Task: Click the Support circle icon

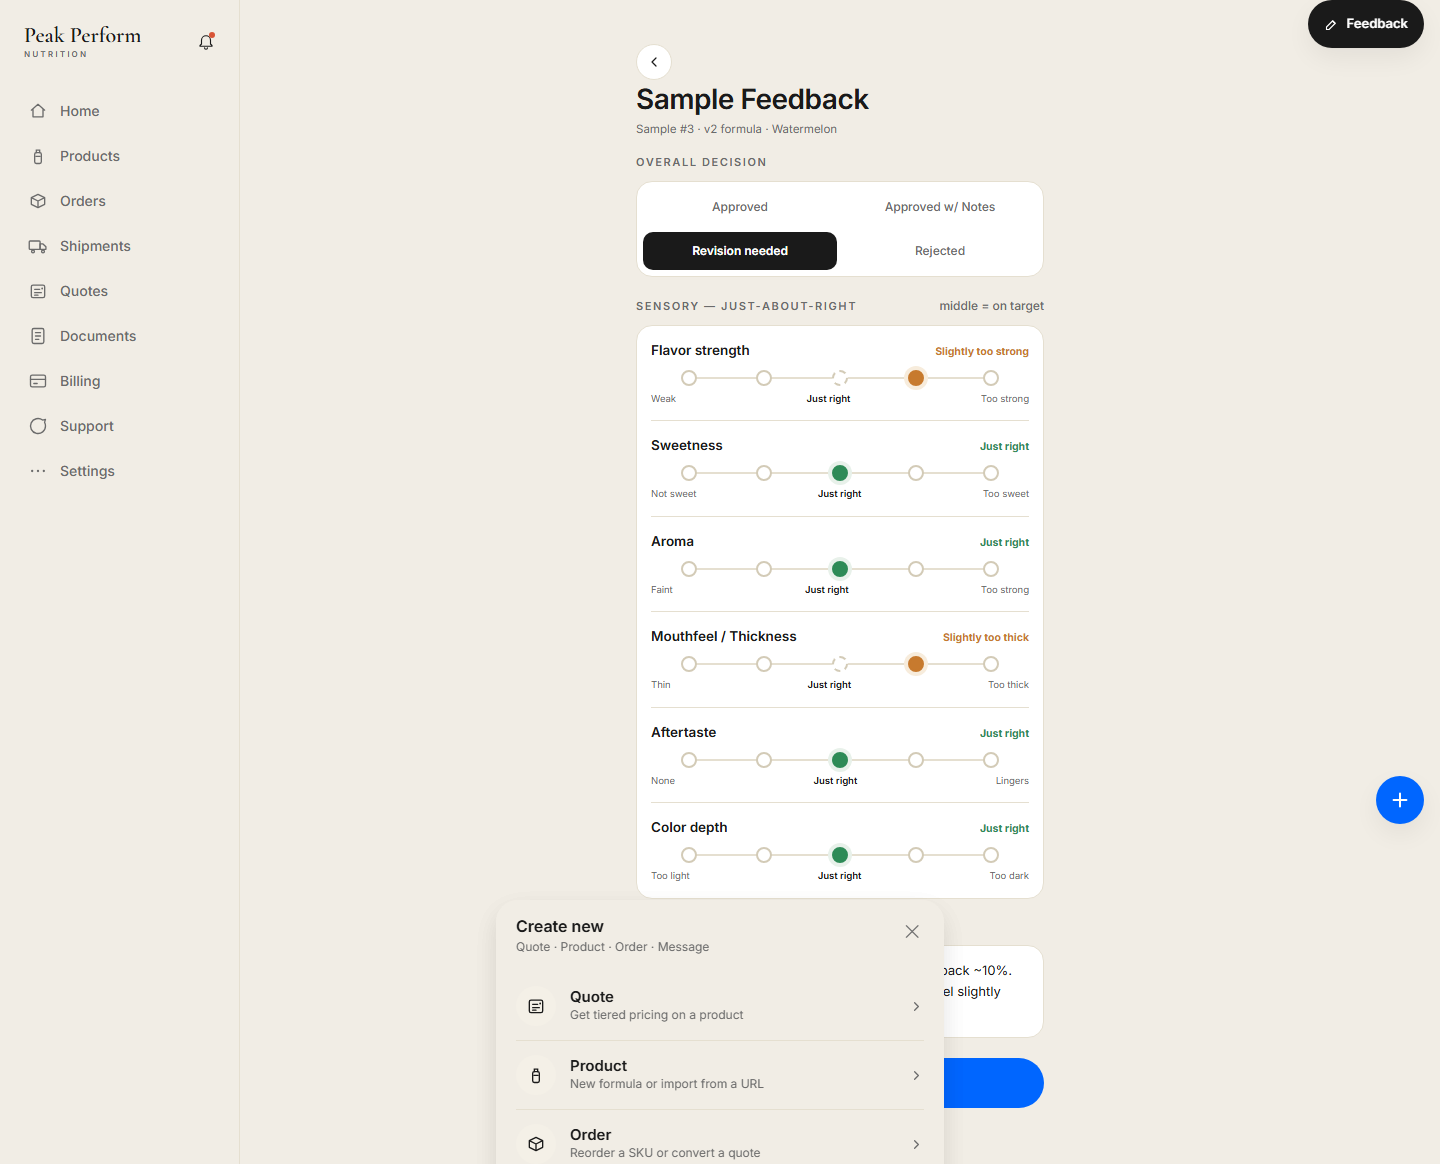Action: coord(38,426)
